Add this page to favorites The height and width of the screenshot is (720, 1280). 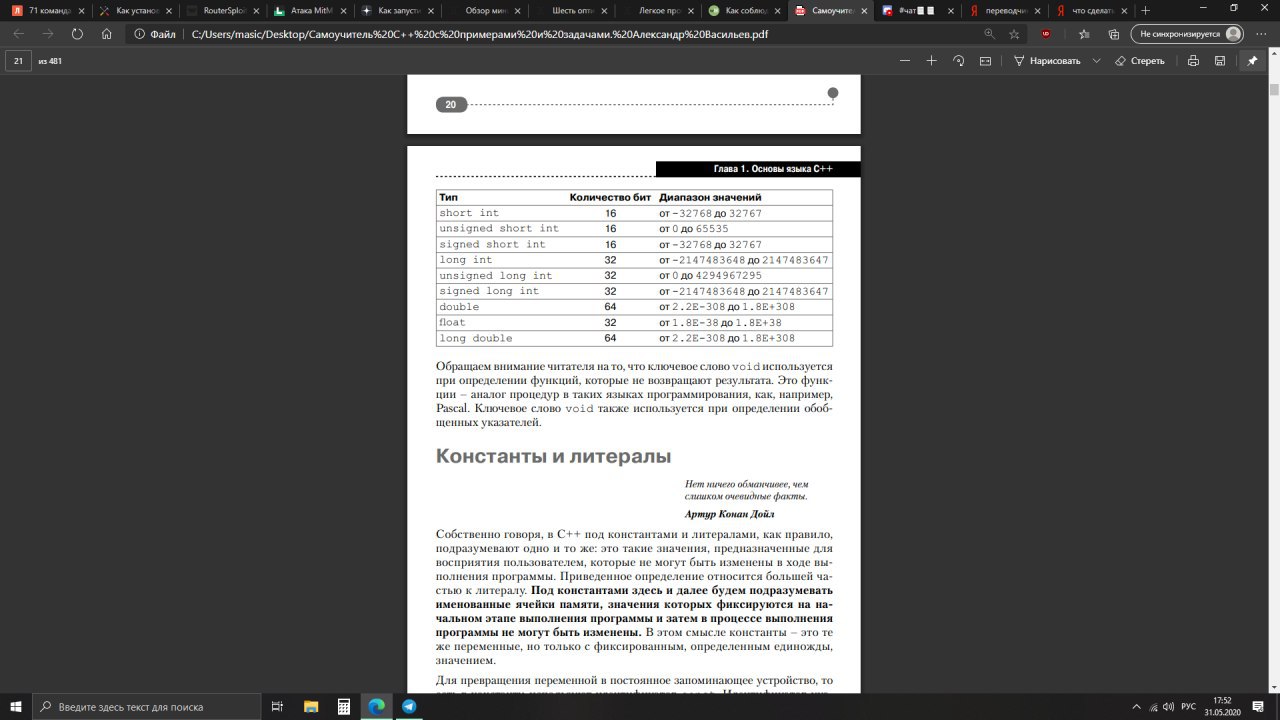(x=1014, y=33)
